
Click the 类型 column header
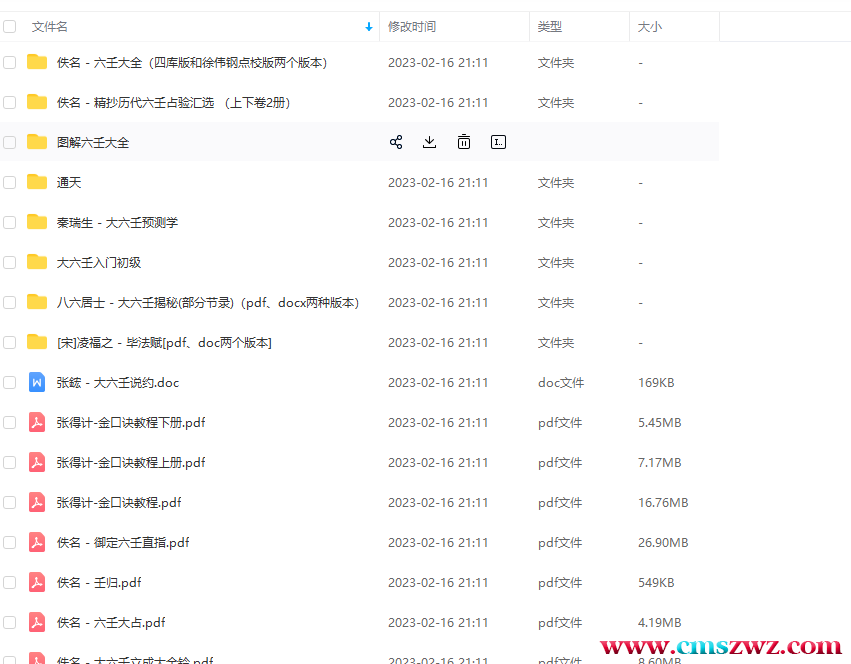pyautogui.click(x=550, y=27)
